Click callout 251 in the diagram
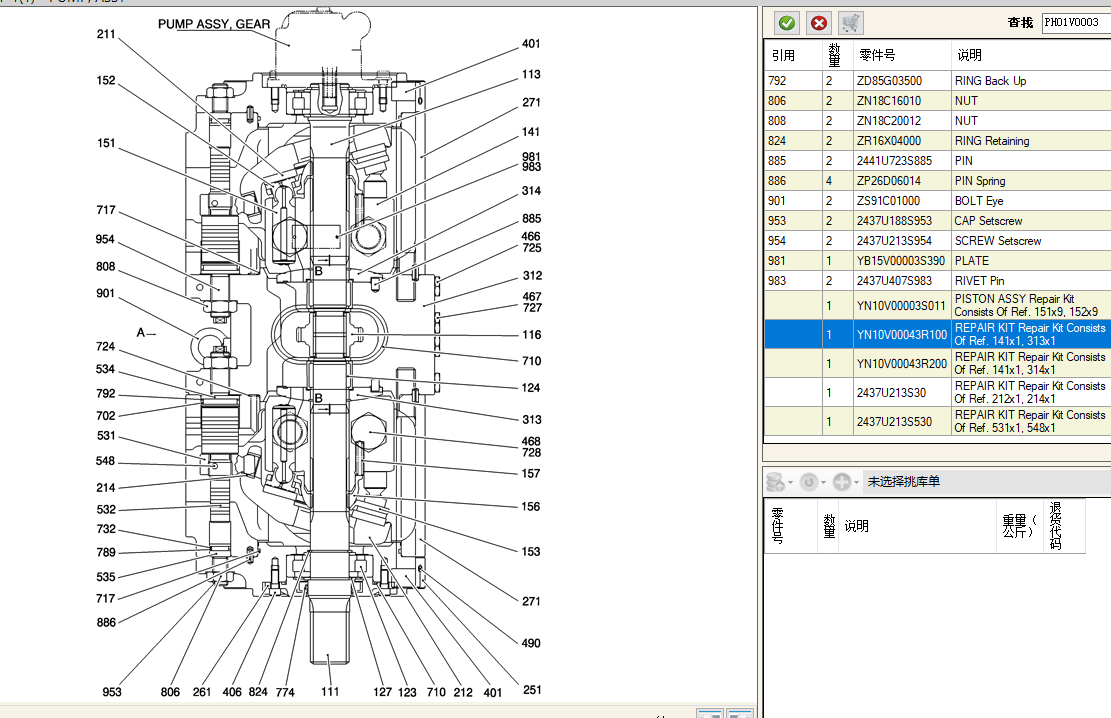The height and width of the screenshot is (718, 1111). [532, 690]
